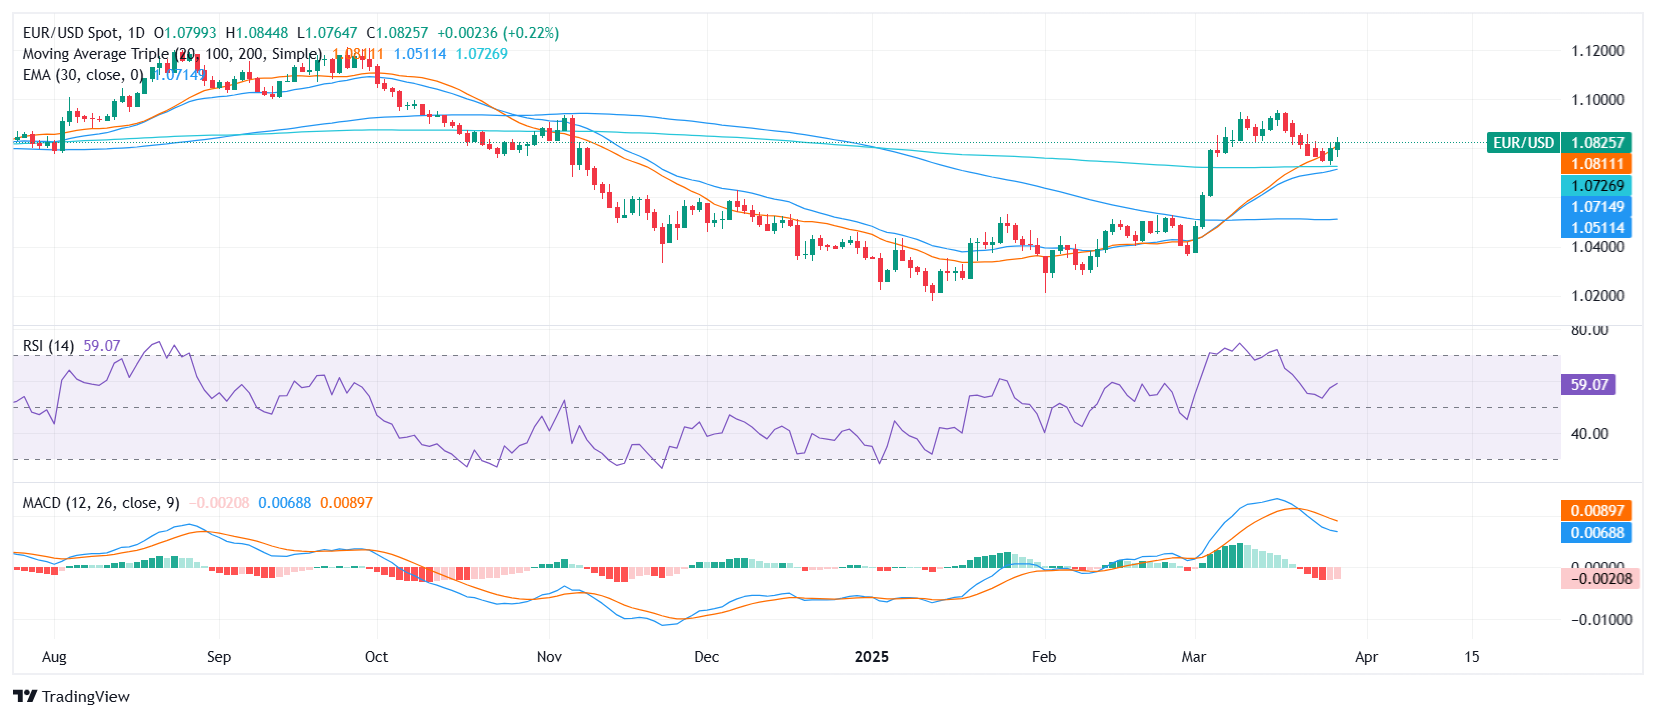This screenshot has width=1656, height=718.
Task: Click the green EUR/USD price tag
Action: [x=1523, y=143]
